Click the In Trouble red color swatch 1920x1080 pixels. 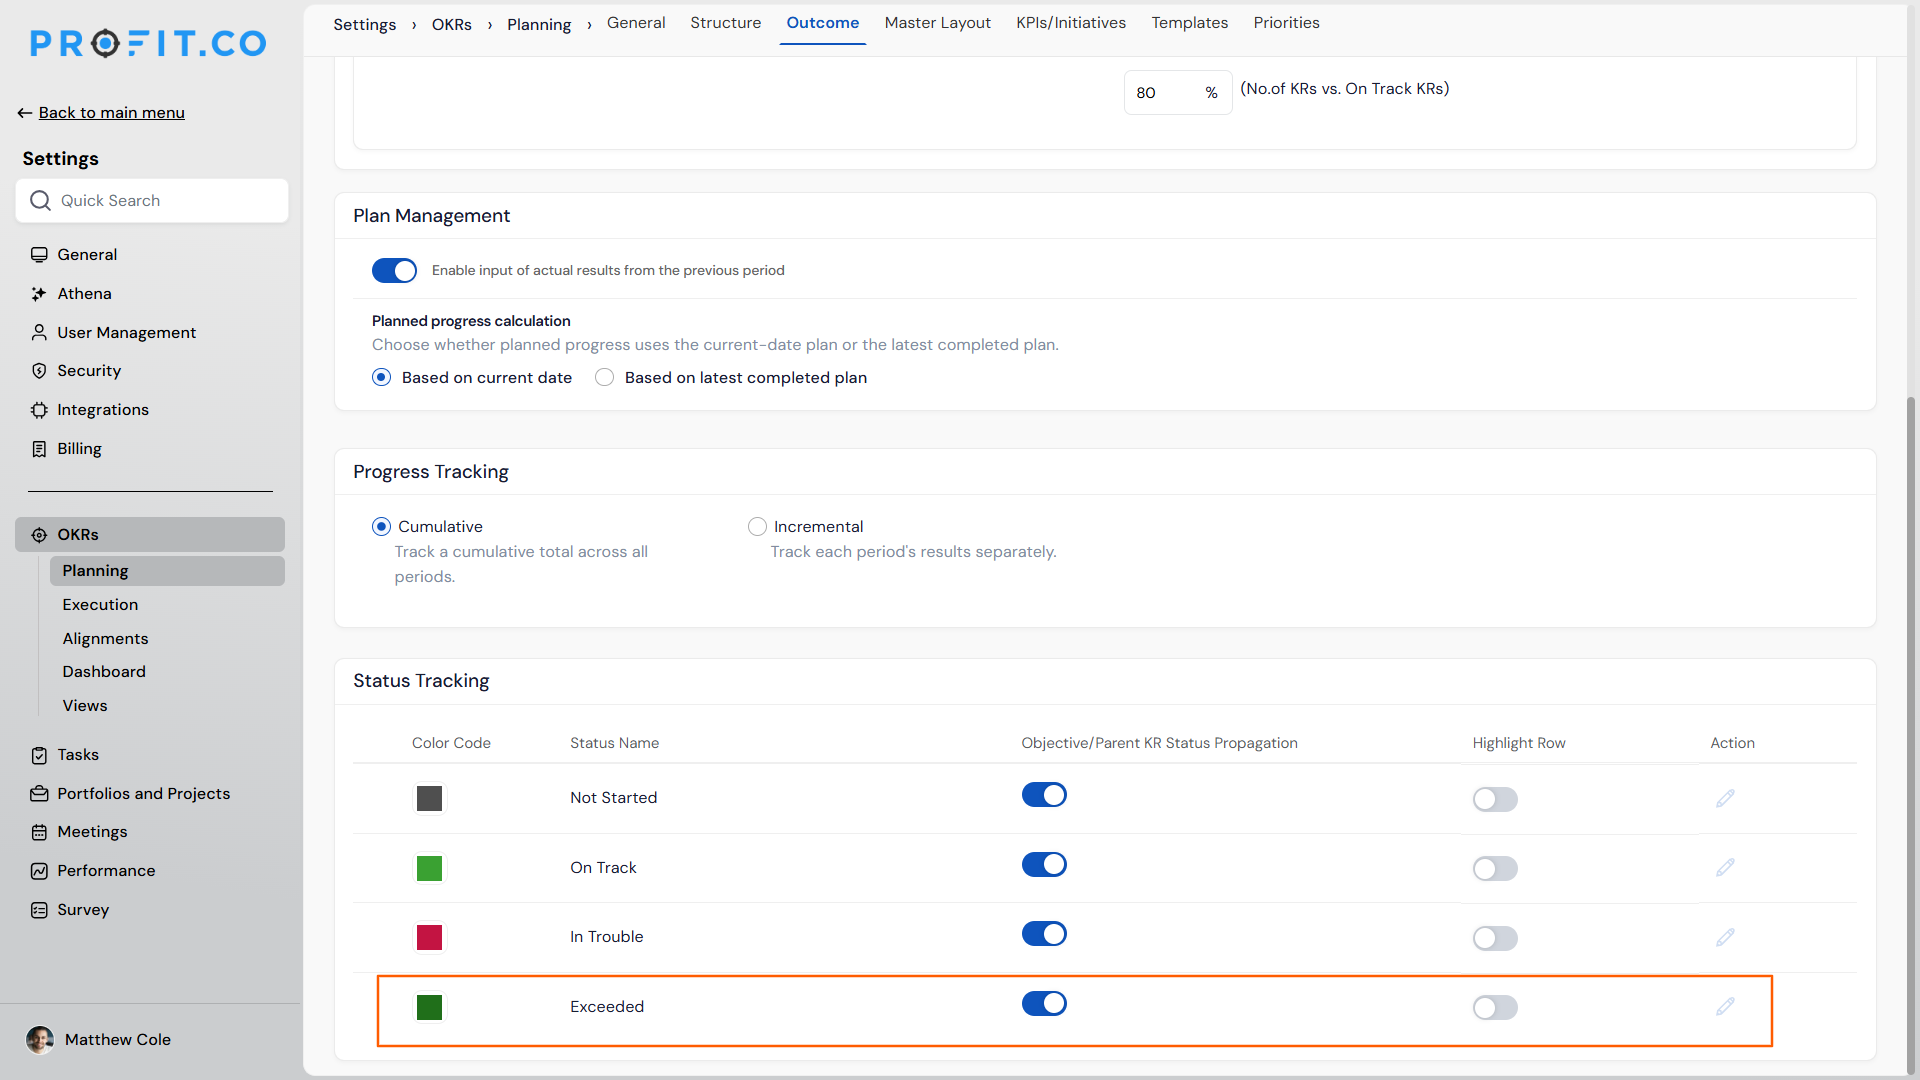tap(429, 937)
